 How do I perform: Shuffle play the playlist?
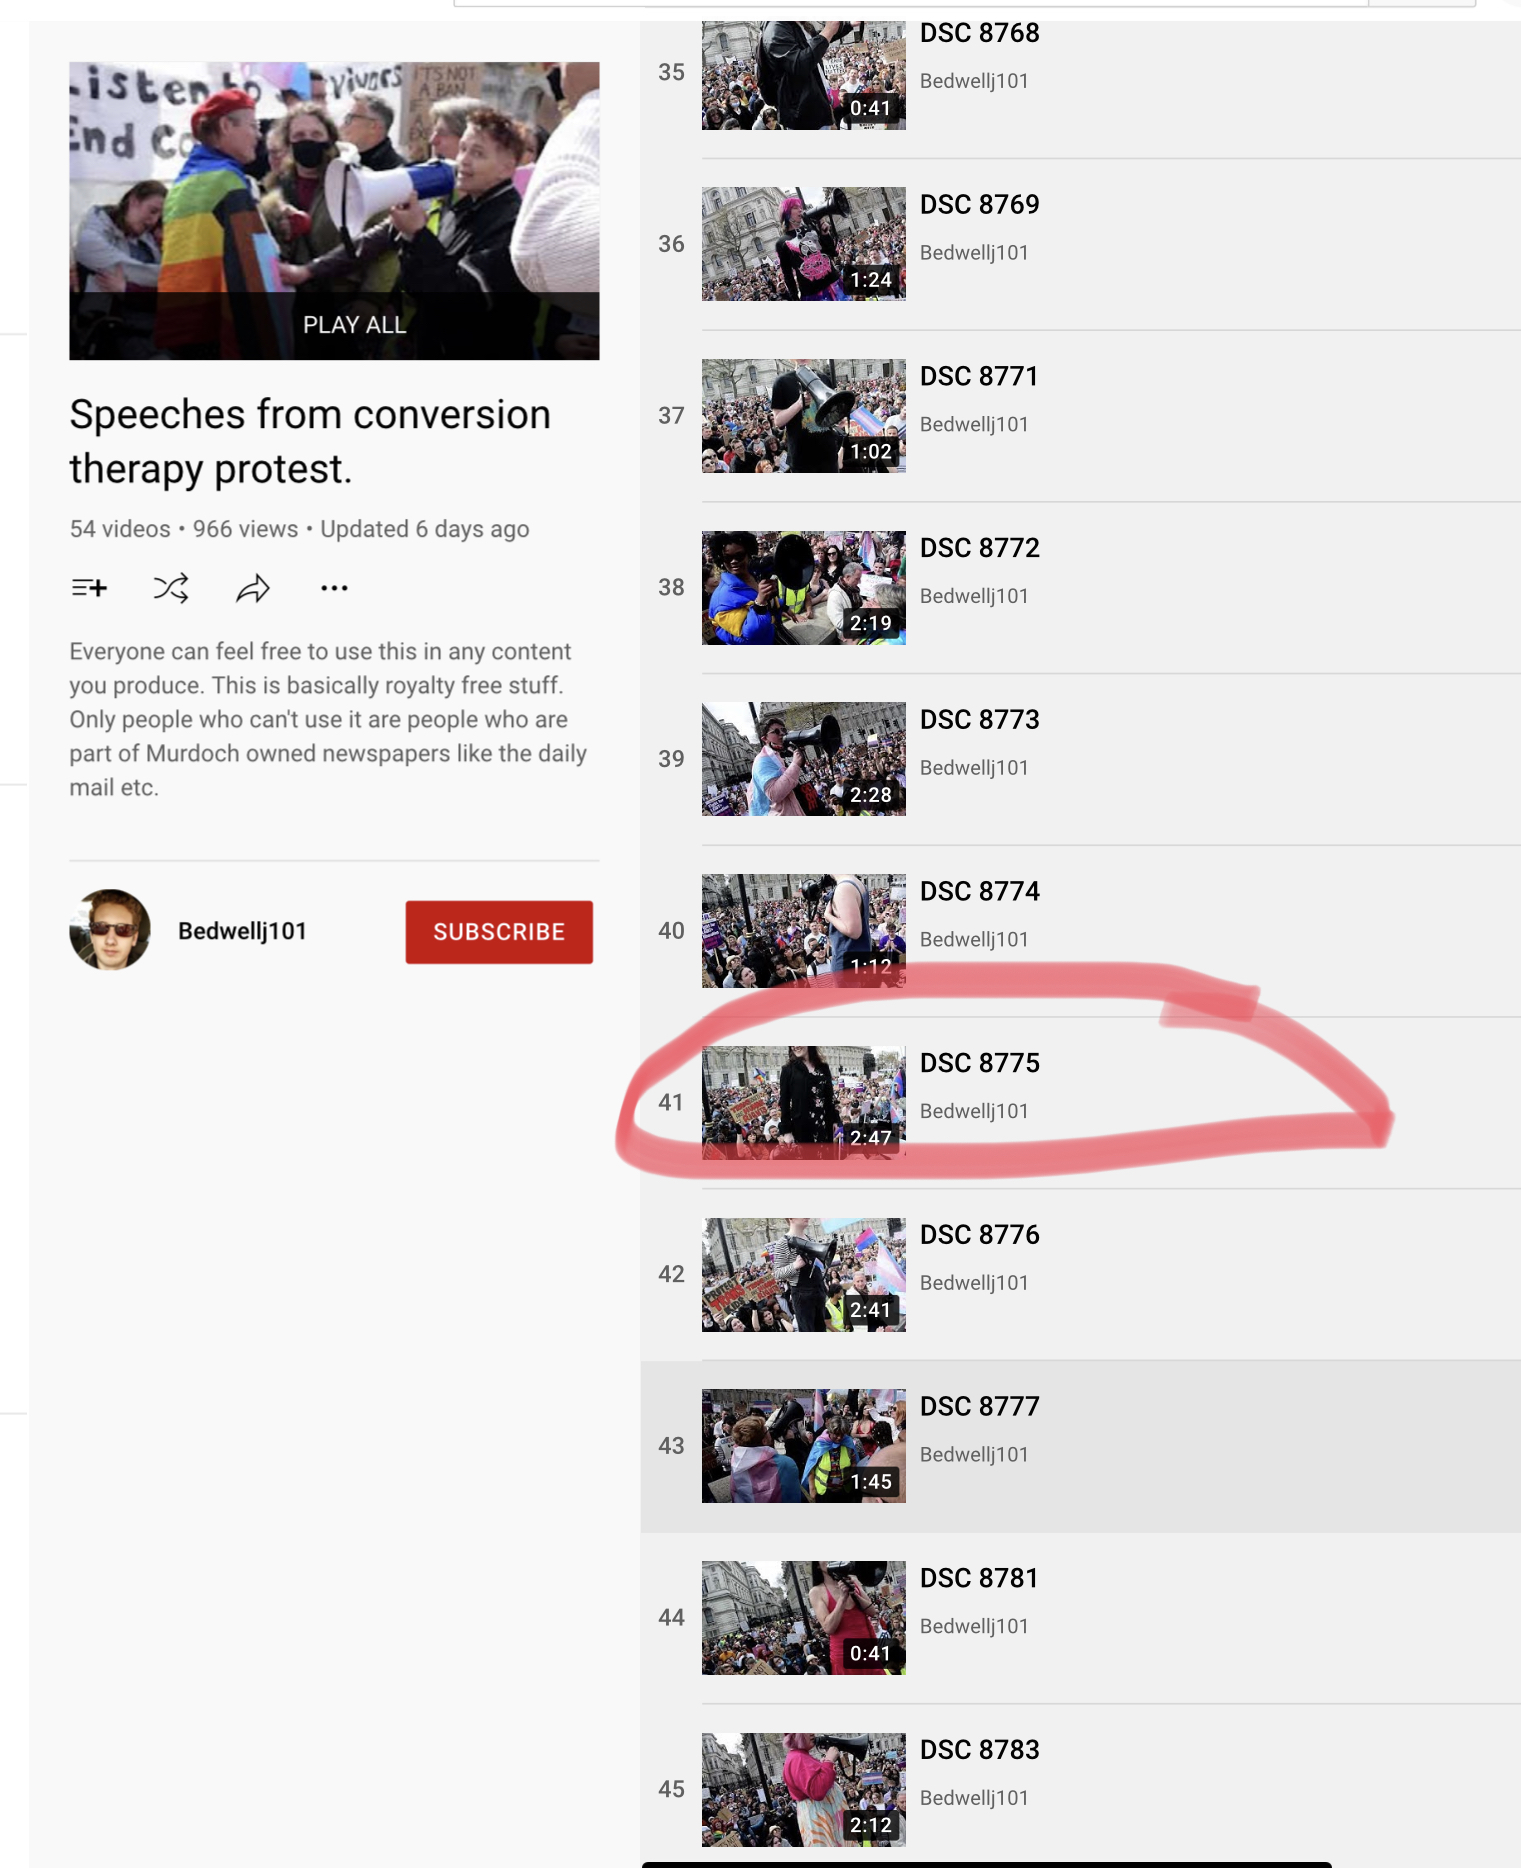point(171,588)
